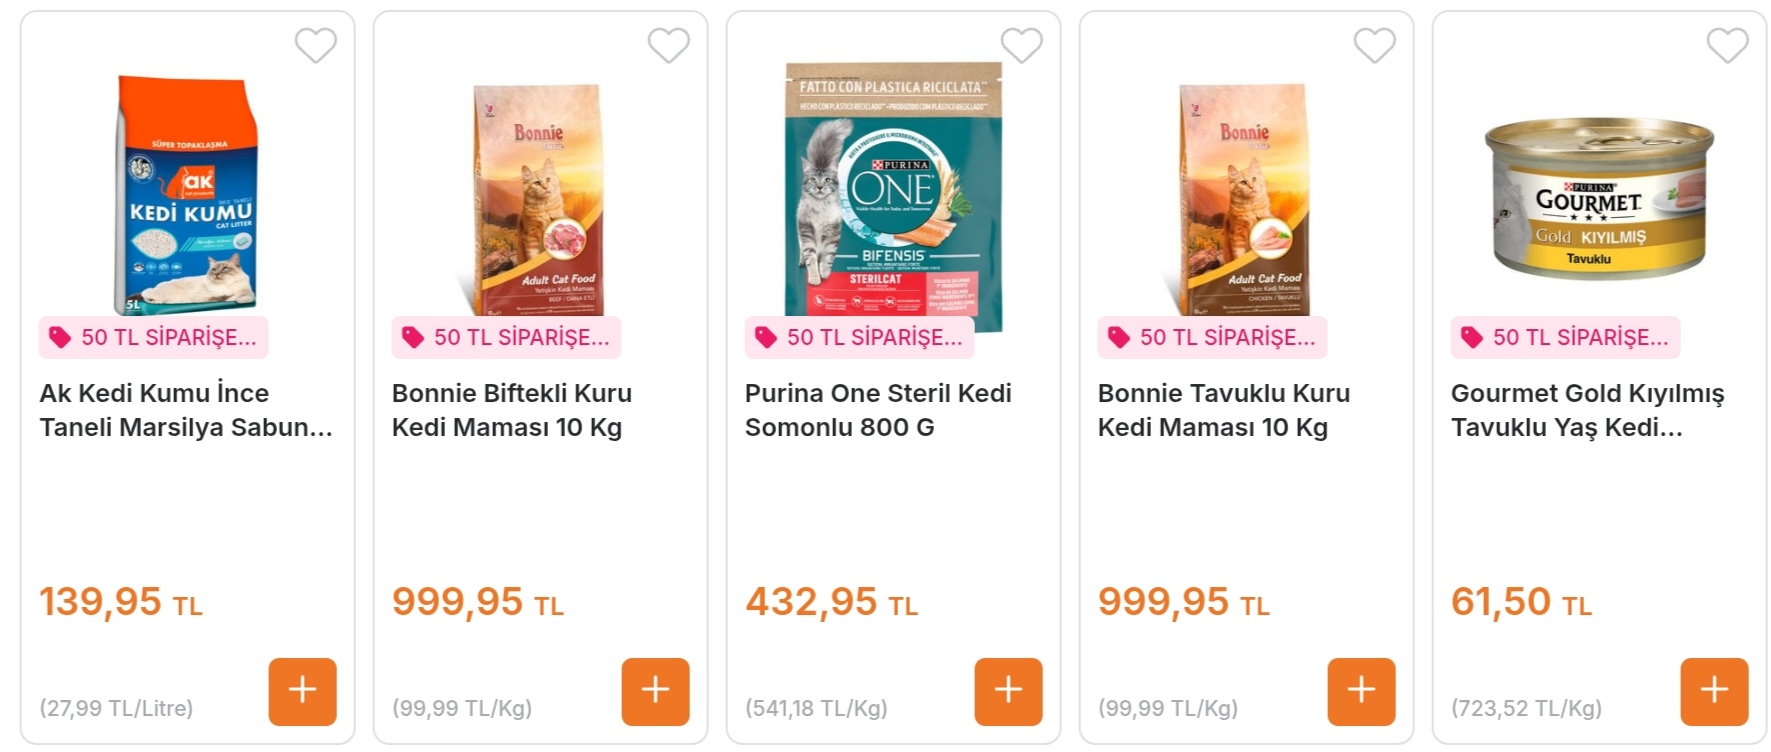Add Purina One Steril 800 G to cart
This screenshot has width=1771, height=752.
[1008, 691]
